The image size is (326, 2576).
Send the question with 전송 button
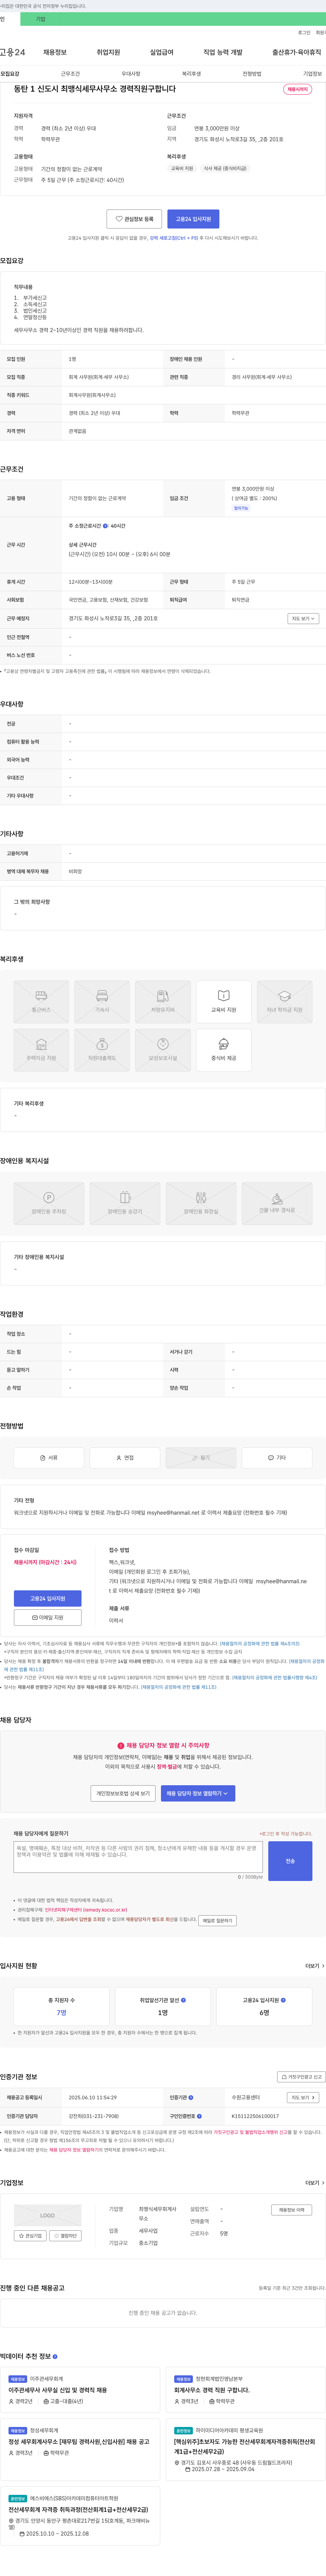click(290, 1861)
